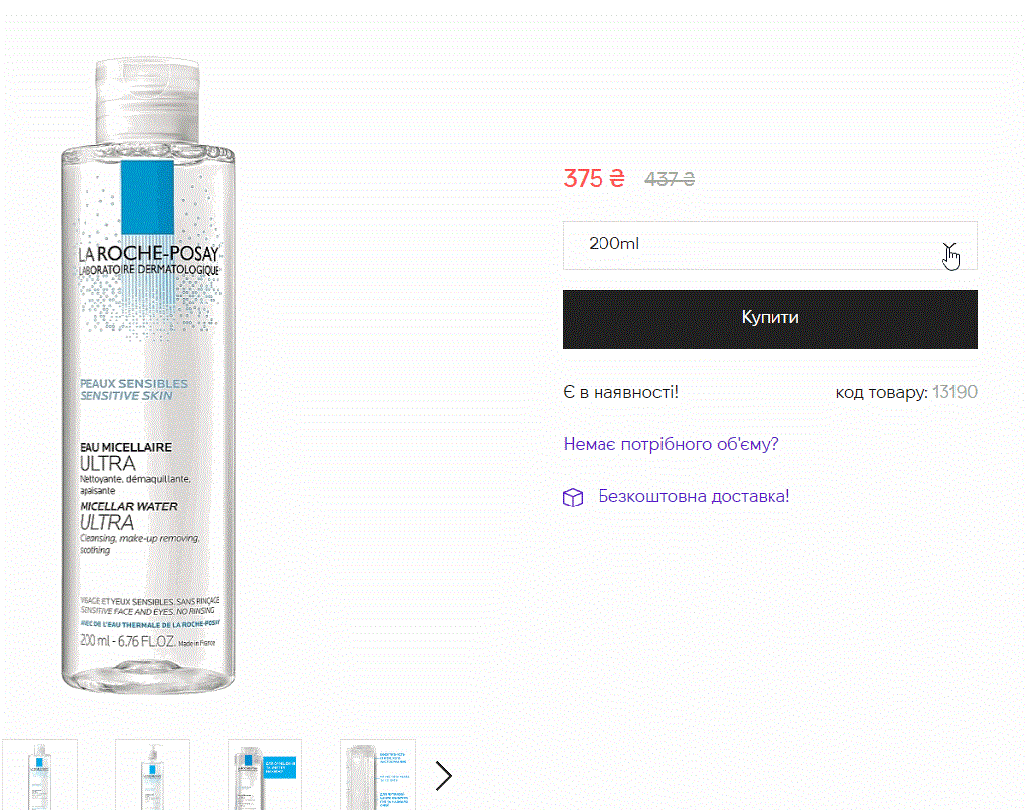Click the bottle's transparent cap
Screen dimensions: 1029x810
[148, 101]
